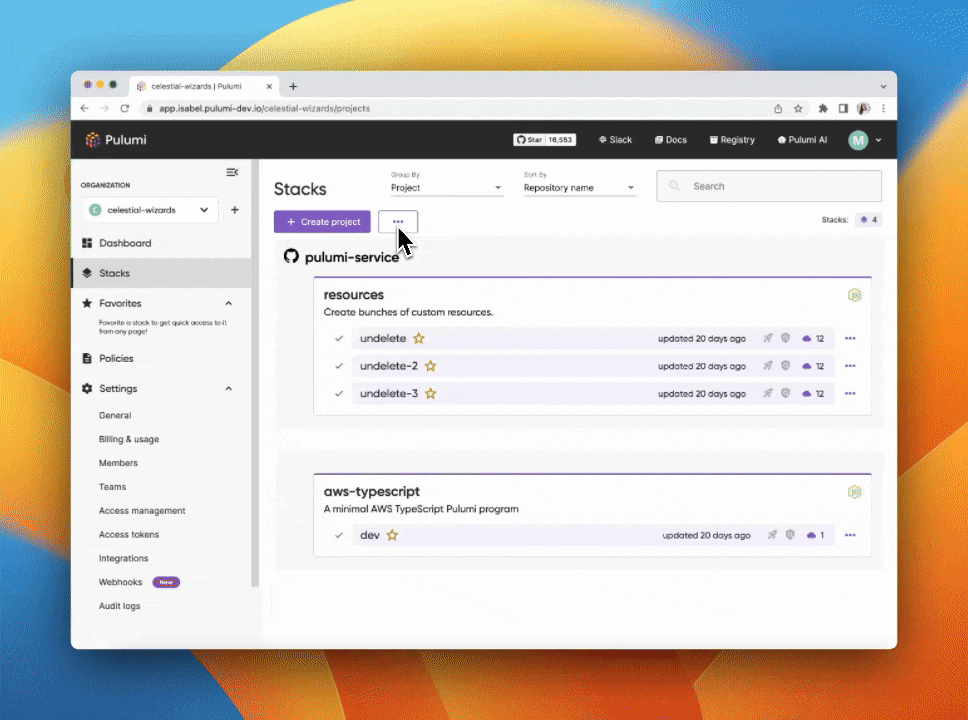968x720 pixels.
Task: Open Audit logs settings
Action: pos(119,606)
